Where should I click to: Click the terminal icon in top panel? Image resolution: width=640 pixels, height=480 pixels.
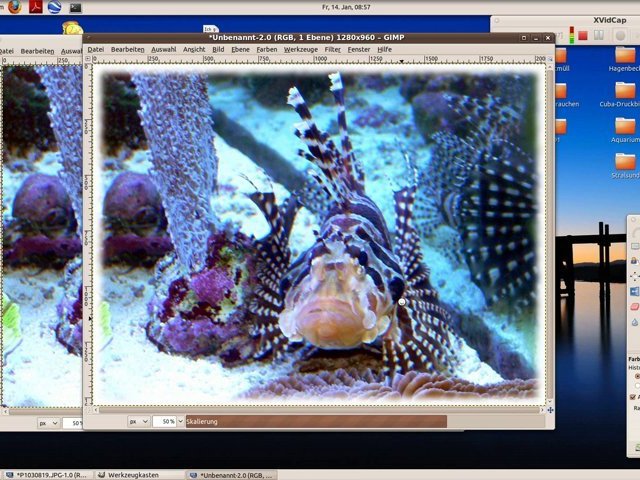click(76, 7)
